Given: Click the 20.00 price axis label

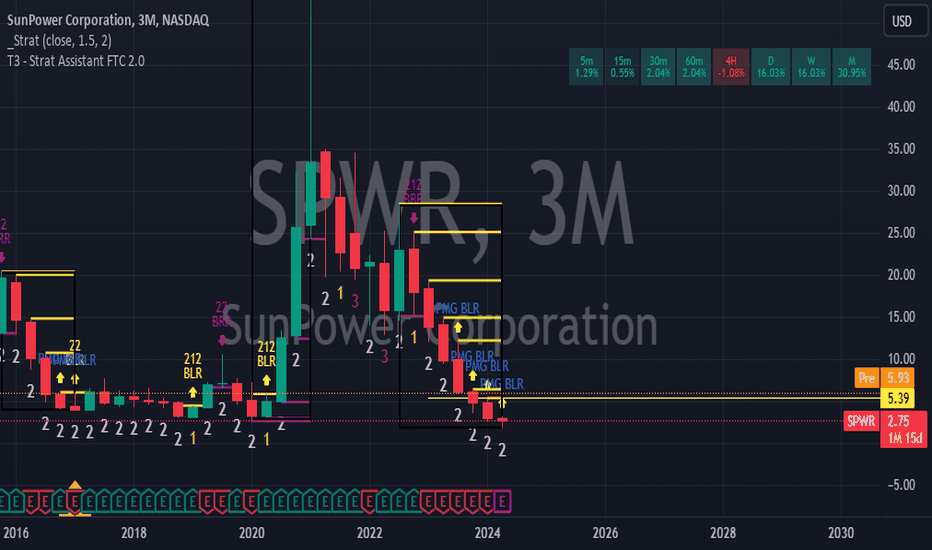Looking at the screenshot, I should [x=900, y=275].
